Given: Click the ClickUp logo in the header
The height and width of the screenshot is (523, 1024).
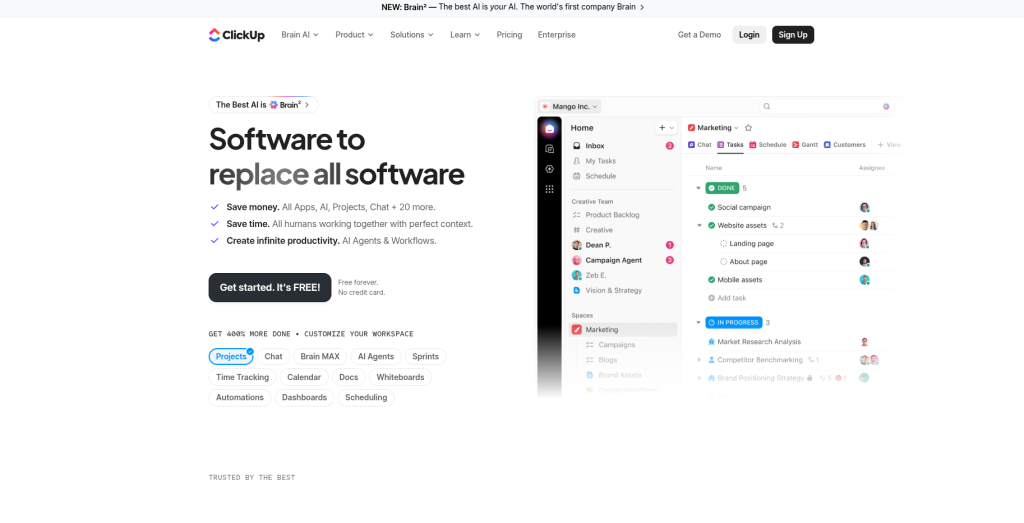Looking at the screenshot, I should click(x=236, y=35).
